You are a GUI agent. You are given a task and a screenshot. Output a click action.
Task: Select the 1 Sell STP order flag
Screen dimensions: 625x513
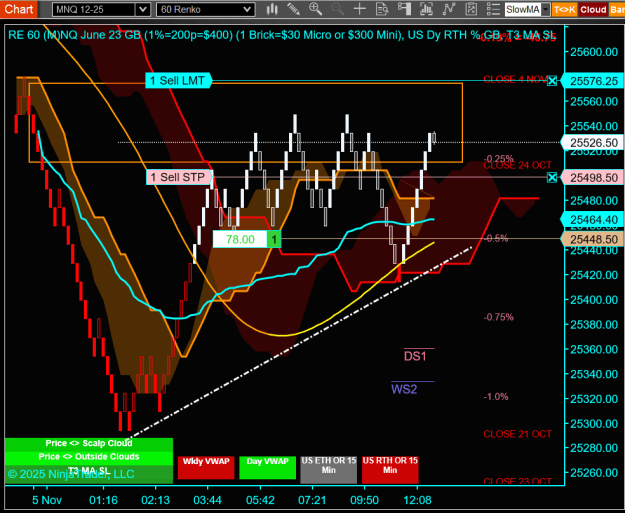tap(180, 177)
